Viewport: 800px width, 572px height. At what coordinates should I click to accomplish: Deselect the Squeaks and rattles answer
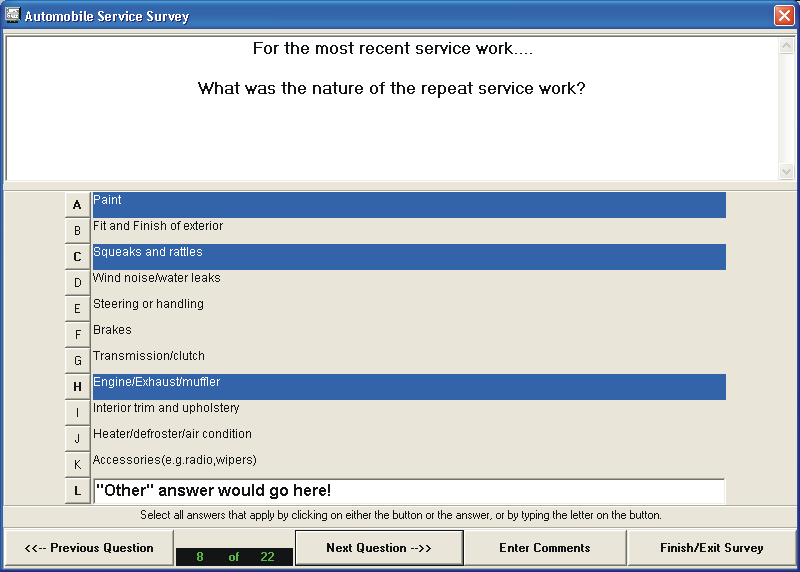409,257
